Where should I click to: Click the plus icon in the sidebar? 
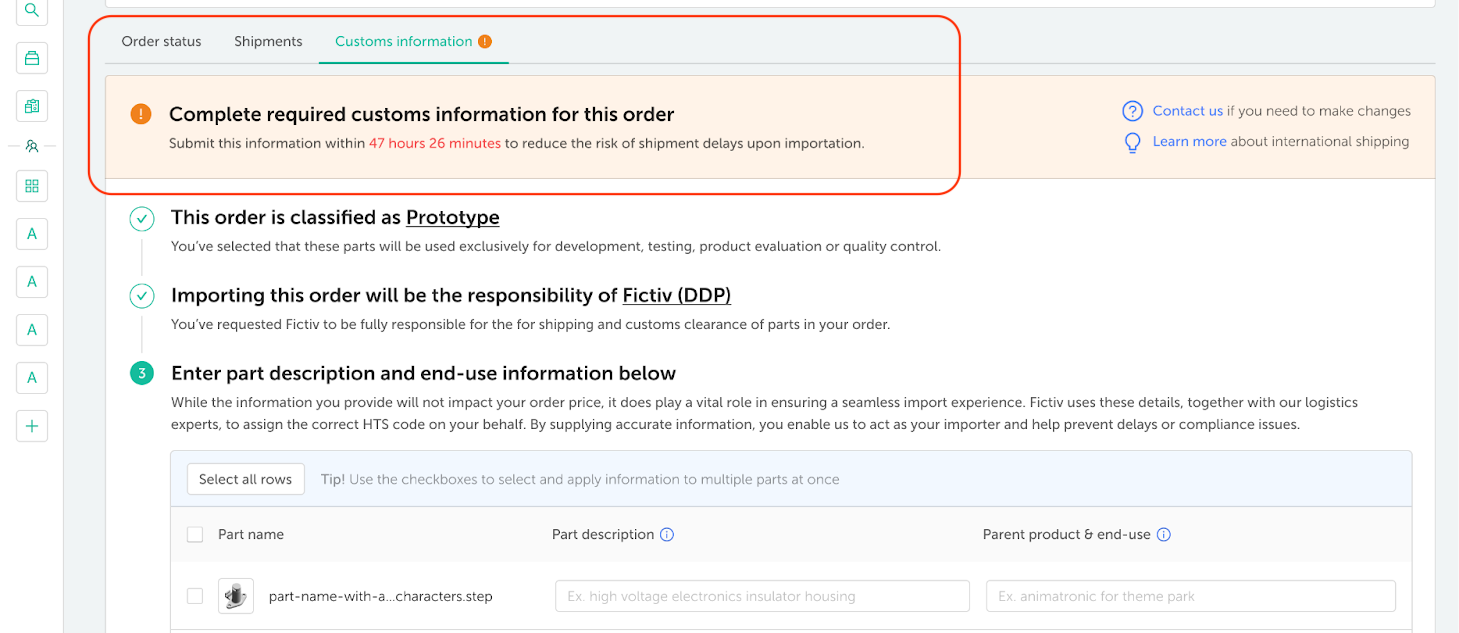(x=32, y=426)
